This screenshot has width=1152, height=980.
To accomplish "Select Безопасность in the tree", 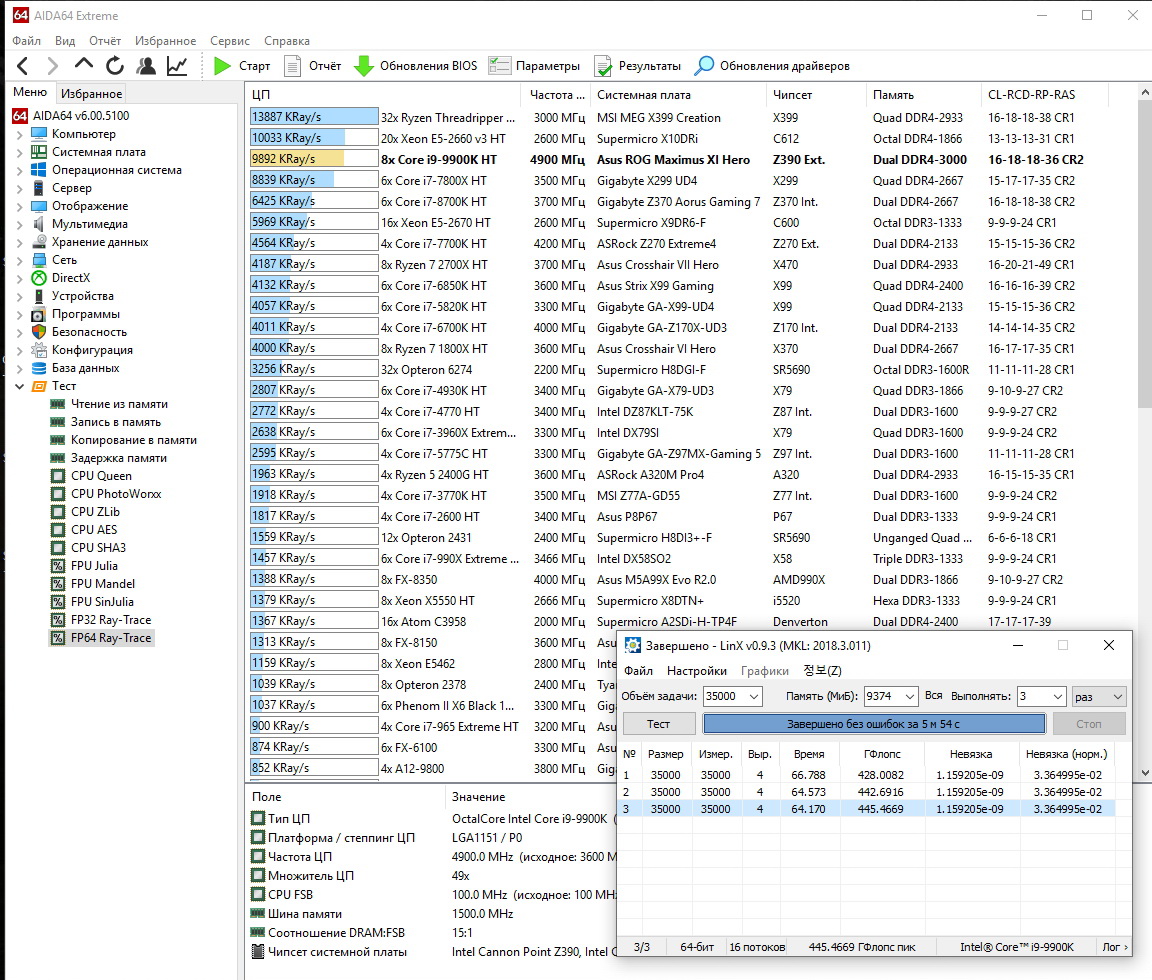I will pos(89,332).
